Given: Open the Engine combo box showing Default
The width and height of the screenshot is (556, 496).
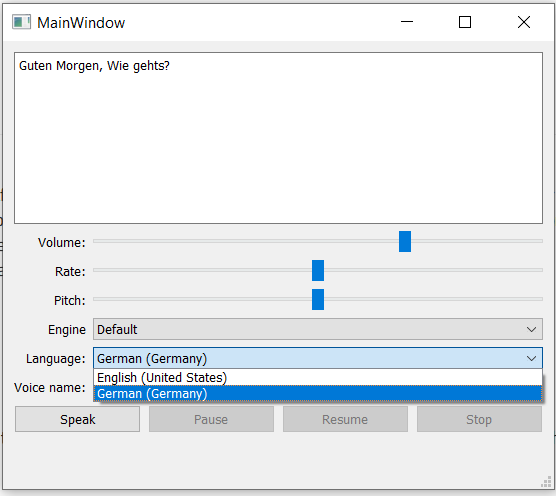Looking at the screenshot, I should [318, 329].
